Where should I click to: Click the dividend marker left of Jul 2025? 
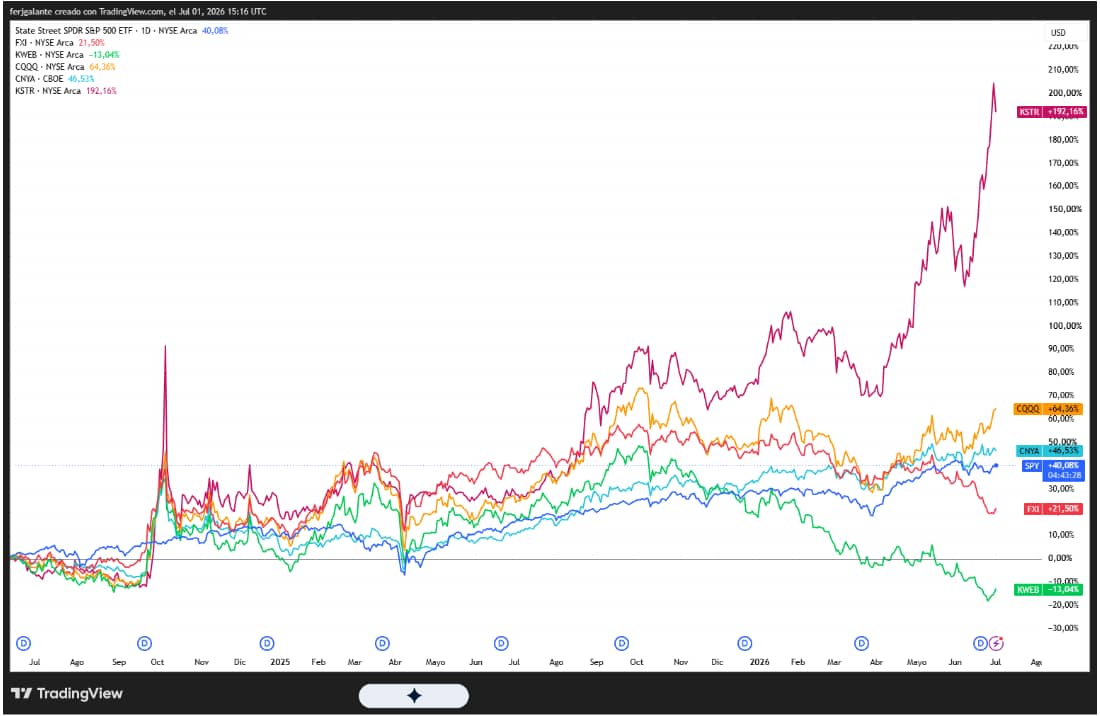501,643
